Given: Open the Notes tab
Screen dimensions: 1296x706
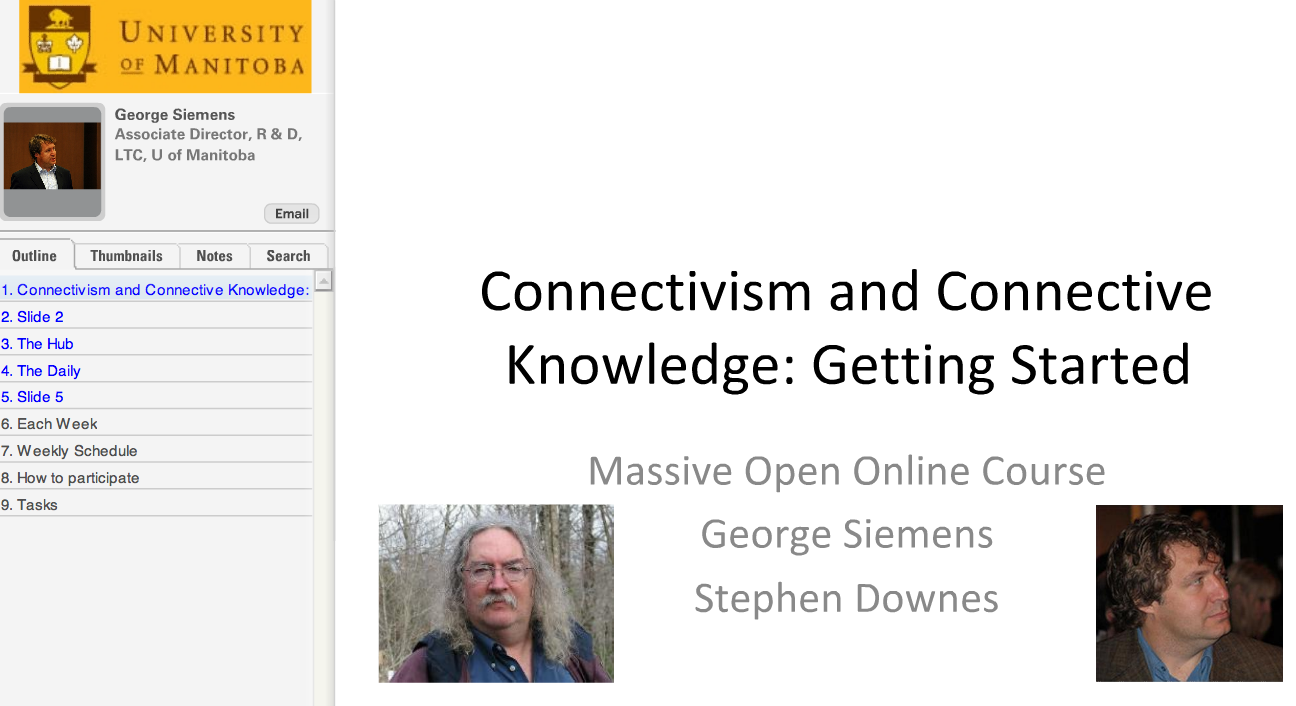Looking at the screenshot, I should tap(214, 255).
